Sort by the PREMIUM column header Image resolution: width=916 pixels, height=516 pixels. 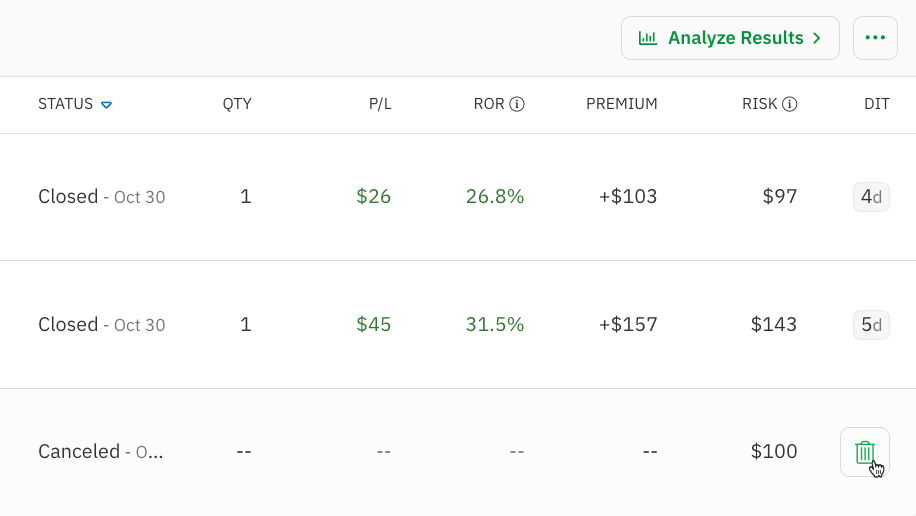coord(621,104)
